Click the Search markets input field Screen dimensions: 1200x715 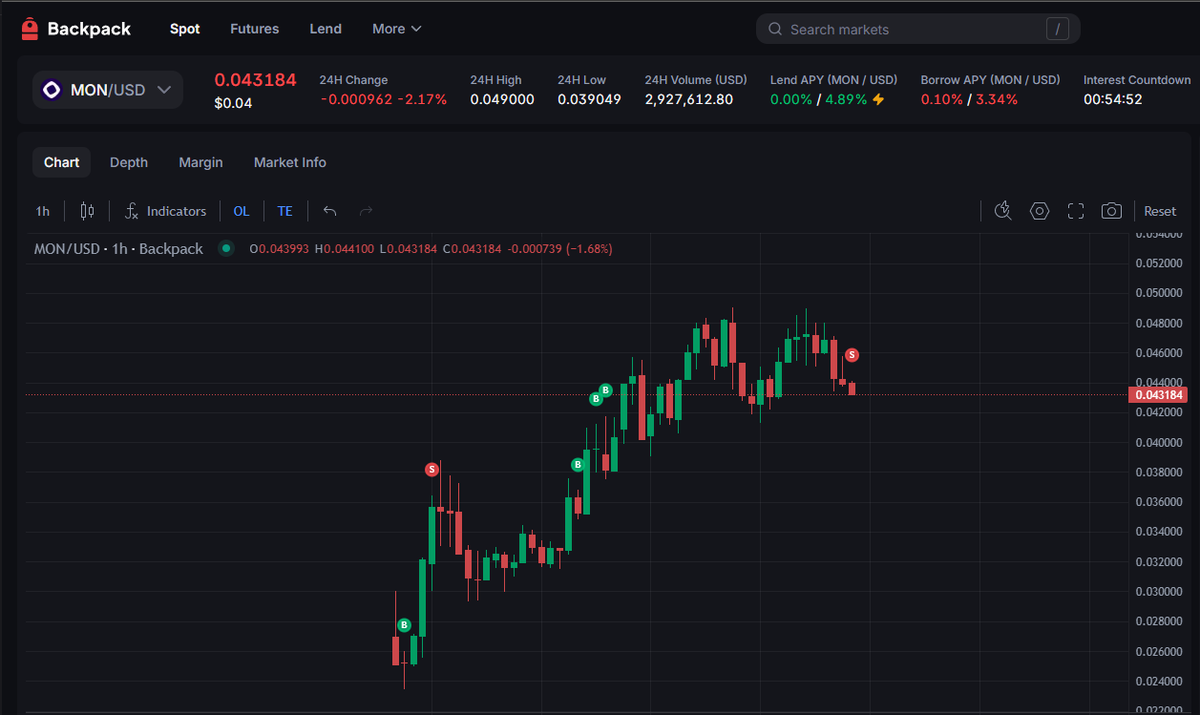point(918,29)
